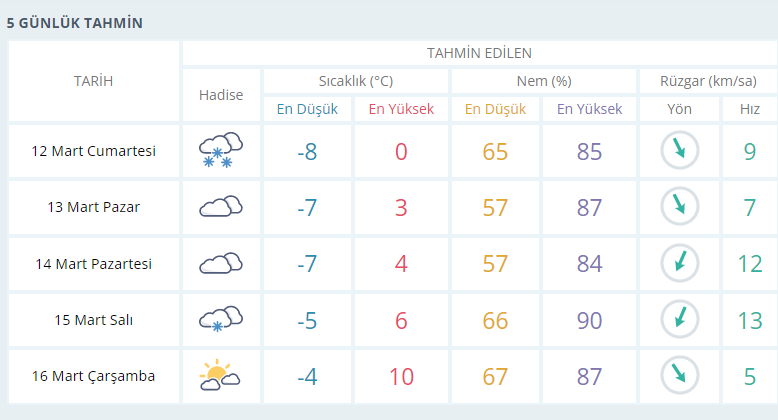The width and height of the screenshot is (778, 420).
Task: Select the Nem (%) column header
Action: coord(544,81)
